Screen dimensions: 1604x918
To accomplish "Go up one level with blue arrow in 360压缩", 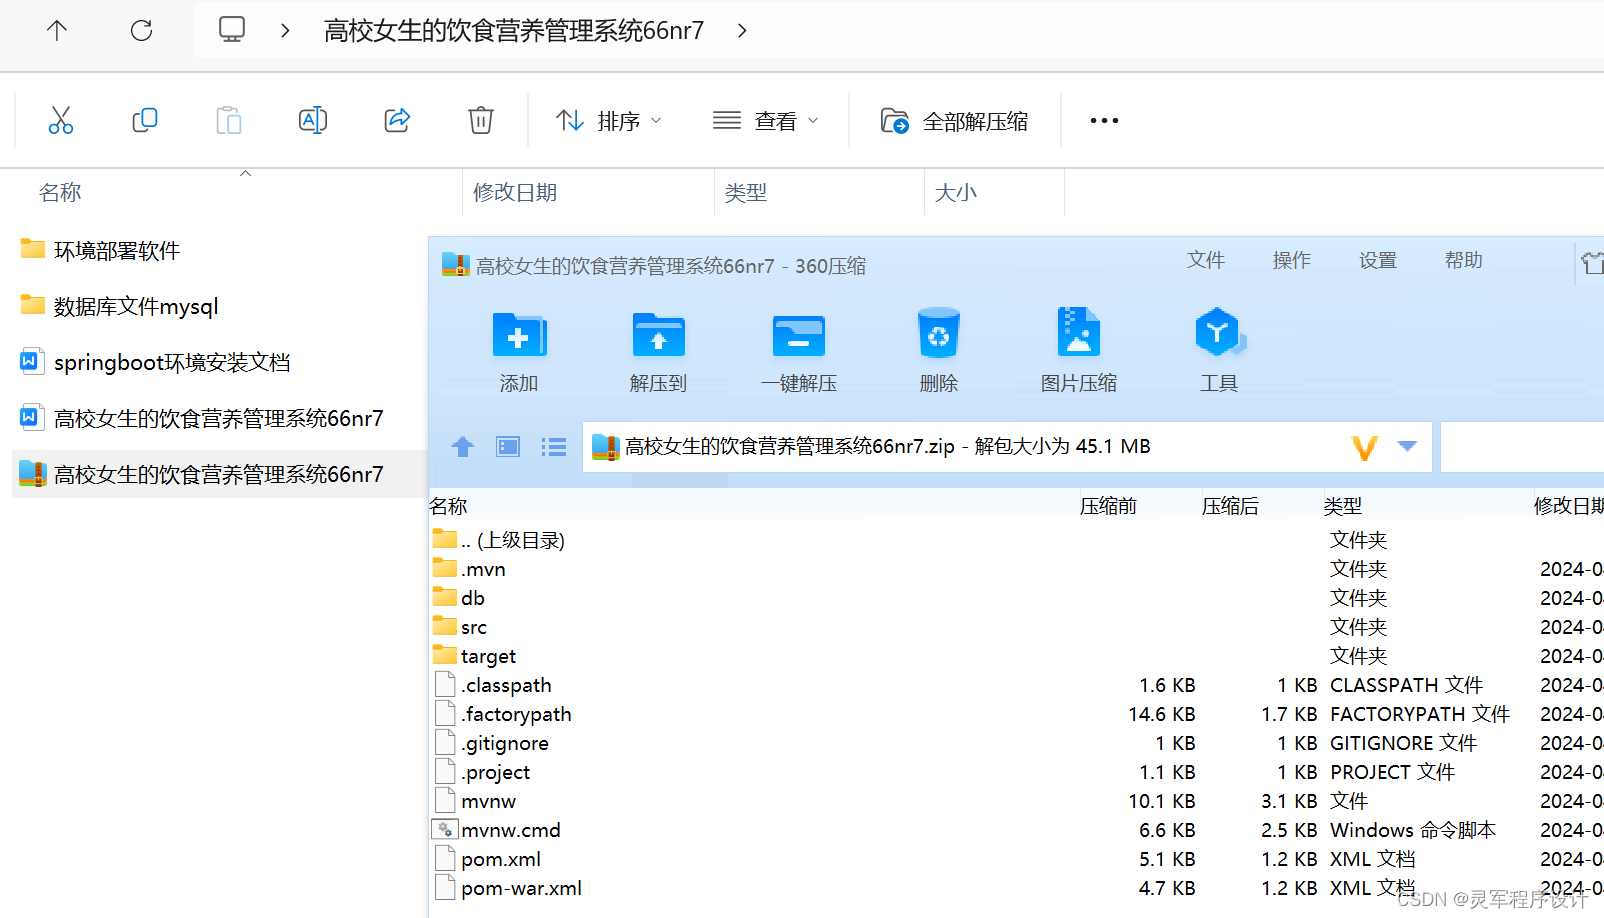I will tap(462, 446).
